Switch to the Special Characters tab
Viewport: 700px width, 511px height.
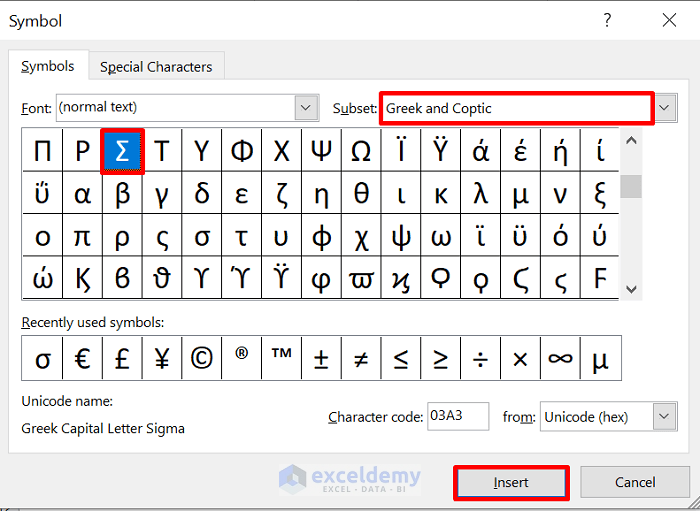pos(156,67)
